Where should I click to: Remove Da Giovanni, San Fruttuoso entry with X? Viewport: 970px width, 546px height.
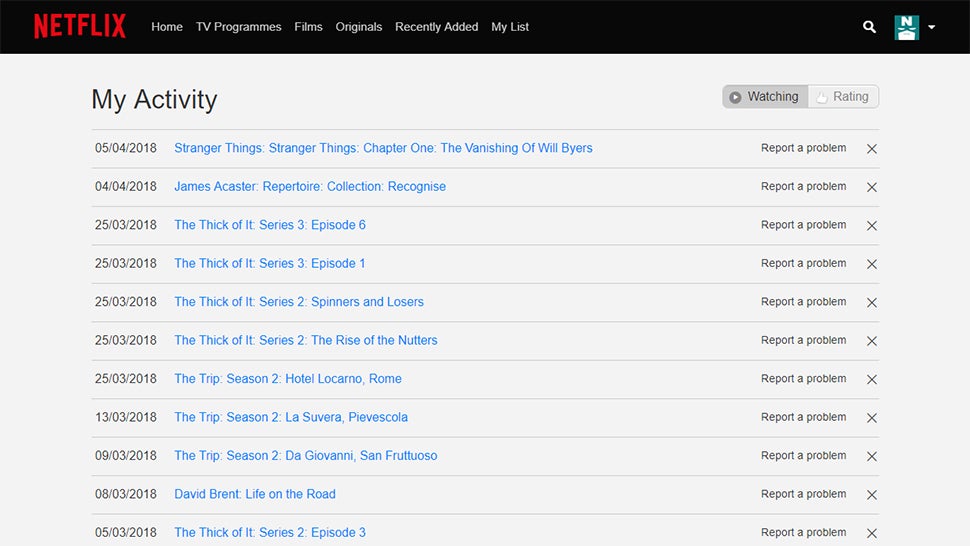[872, 456]
